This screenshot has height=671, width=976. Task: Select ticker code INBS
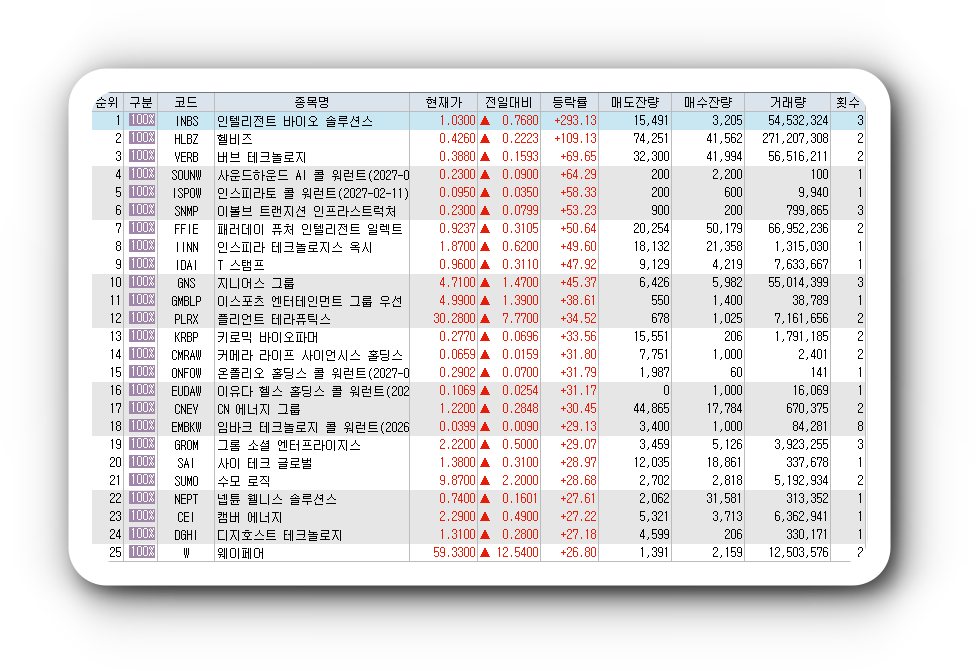coord(186,121)
